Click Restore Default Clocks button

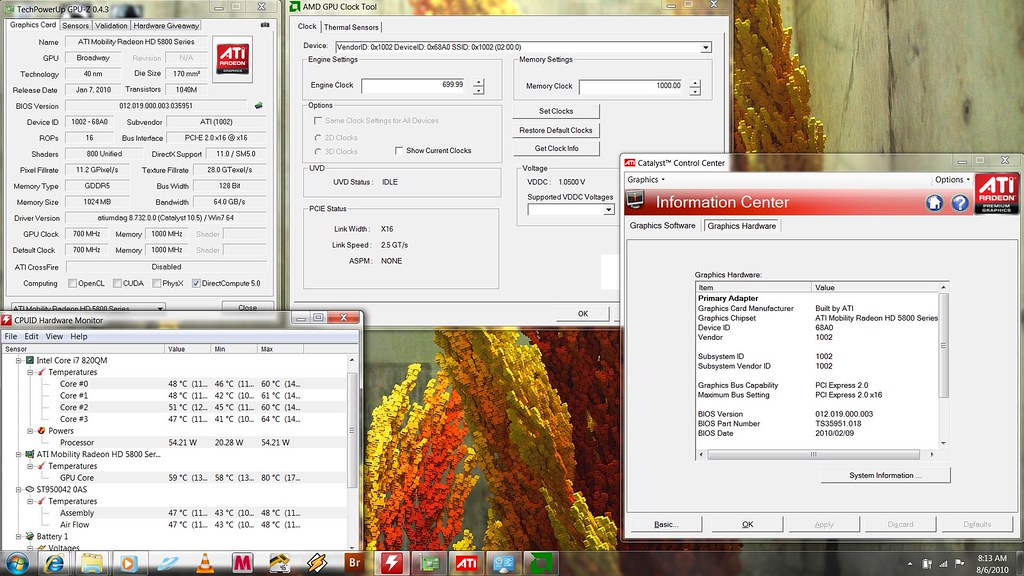click(556, 130)
